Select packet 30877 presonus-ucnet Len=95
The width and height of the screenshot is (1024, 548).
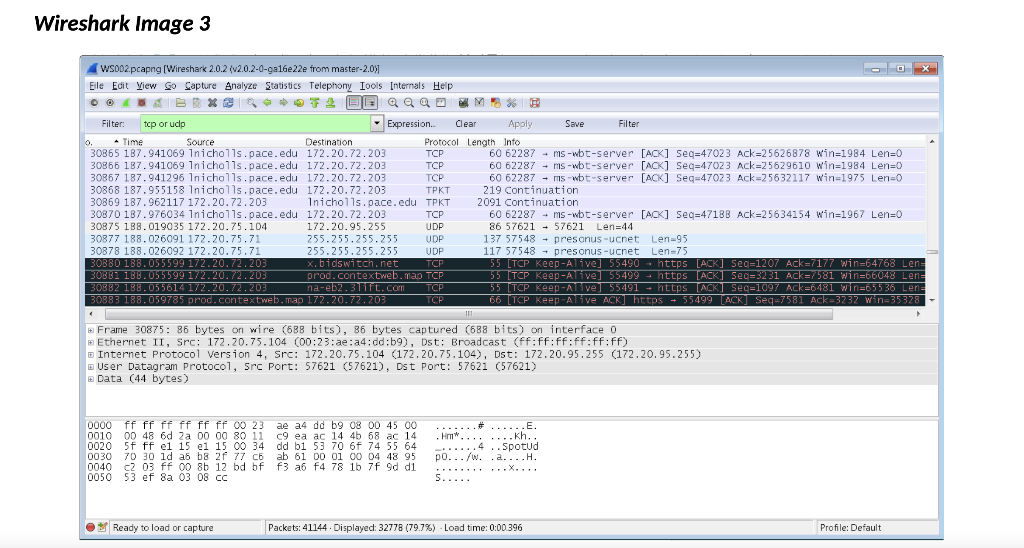pyautogui.click(x=505, y=239)
